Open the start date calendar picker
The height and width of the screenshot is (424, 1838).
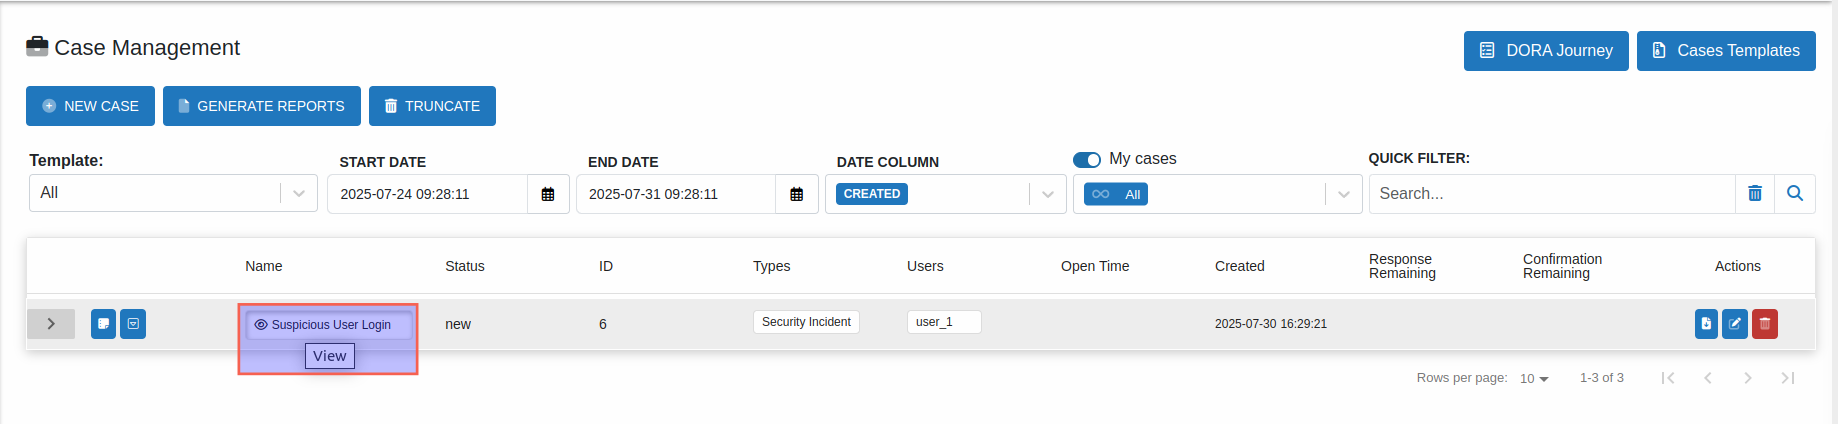click(x=548, y=194)
